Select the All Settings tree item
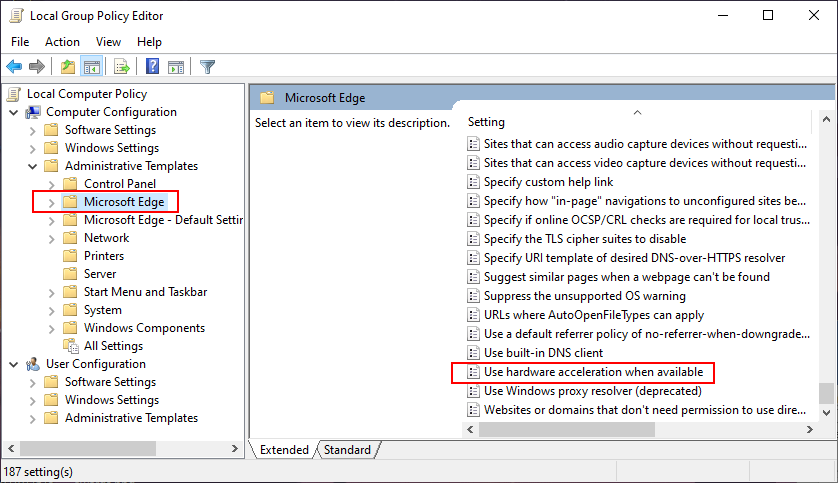This screenshot has width=838, height=483. [113, 346]
